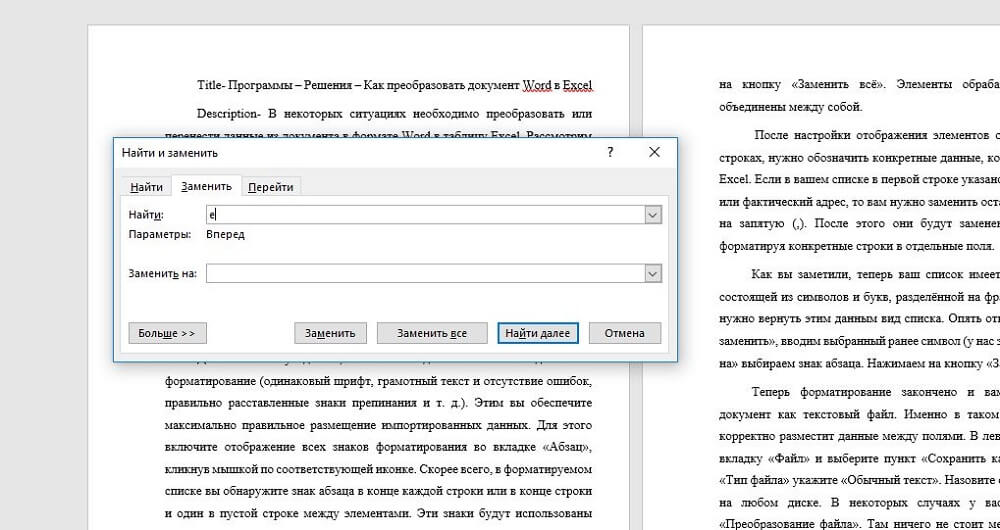Click into the Найти search field
The width and height of the screenshot is (1000, 530).
coord(425,214)
